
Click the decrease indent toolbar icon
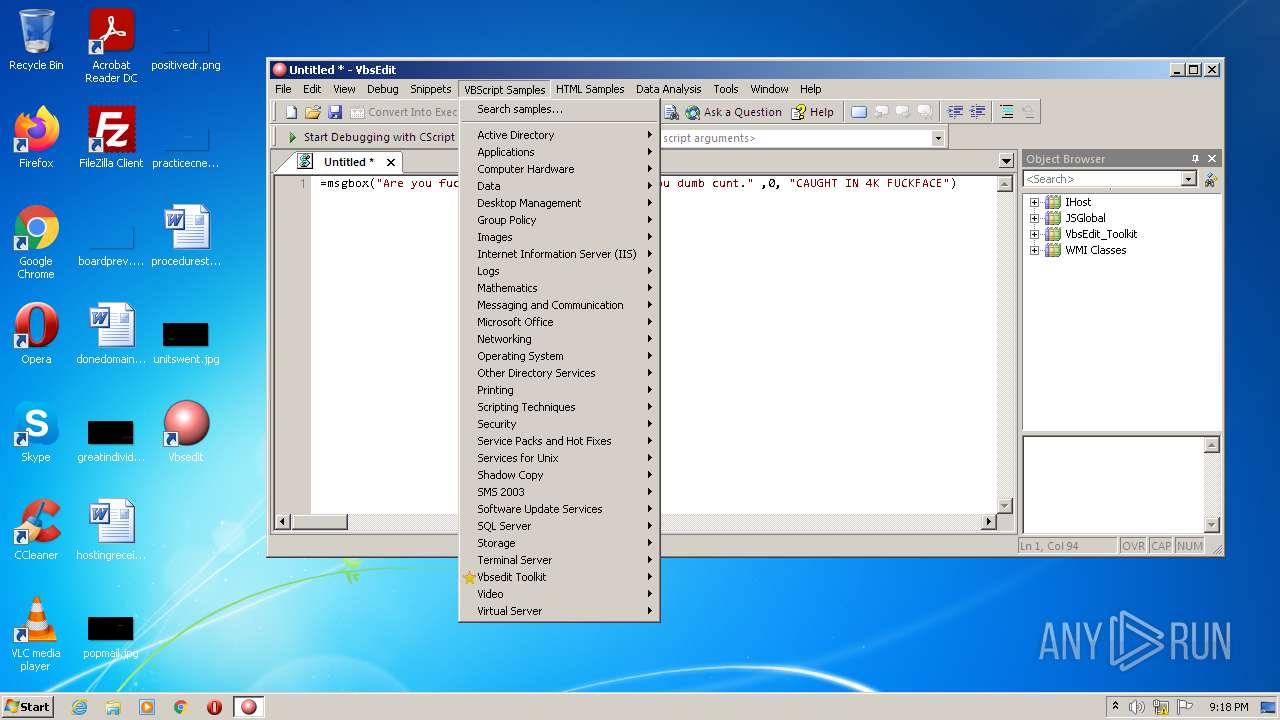(x=955, y=112)
